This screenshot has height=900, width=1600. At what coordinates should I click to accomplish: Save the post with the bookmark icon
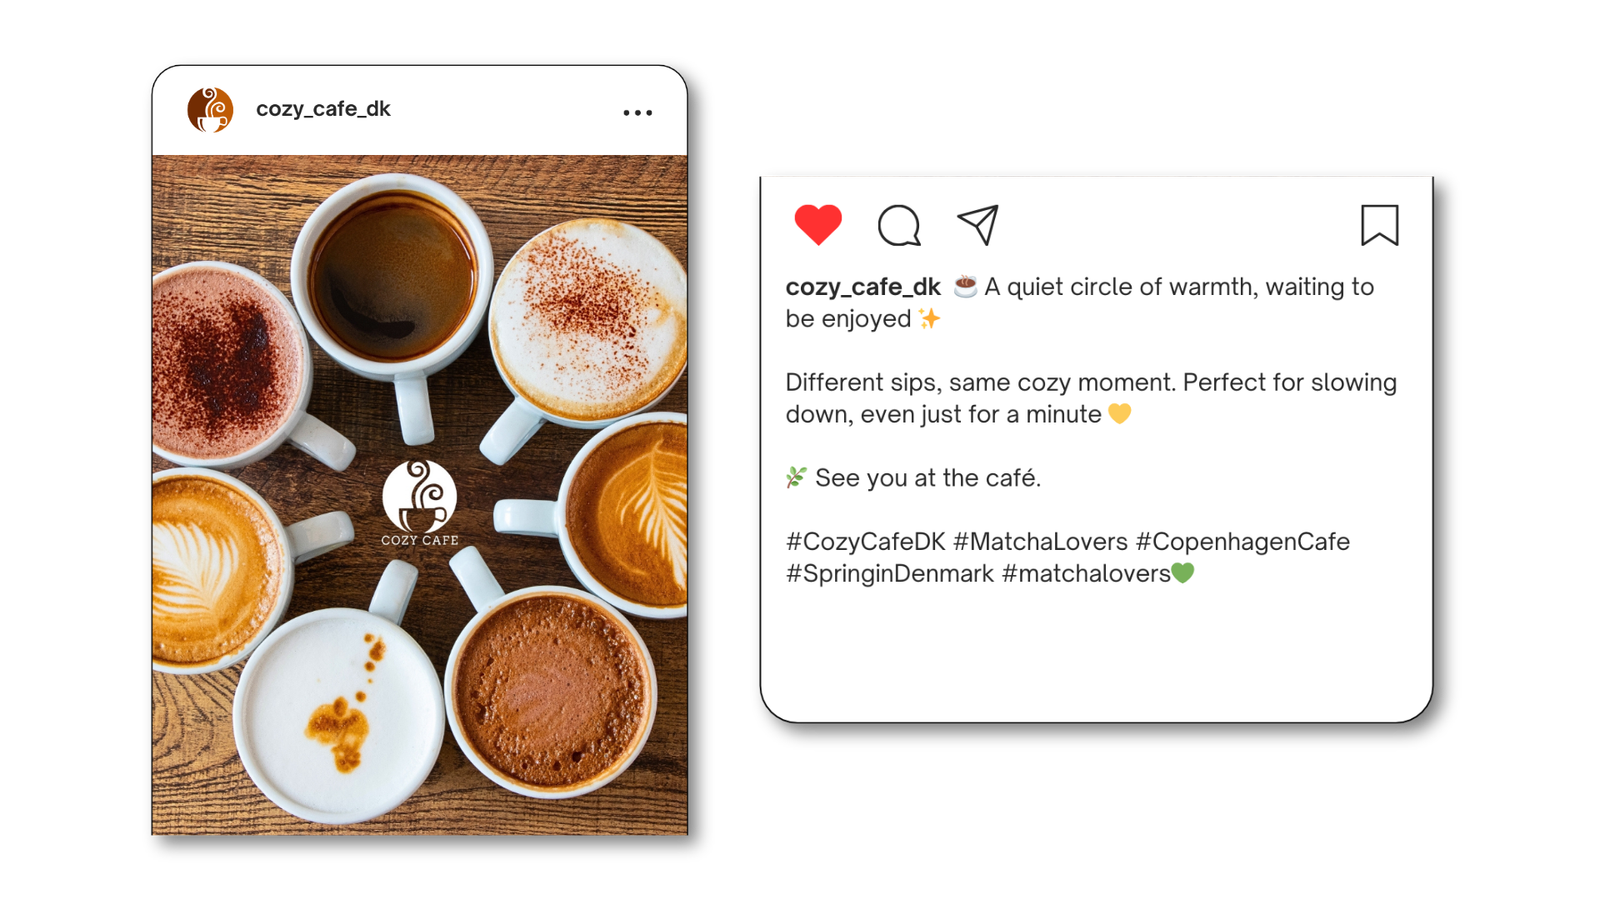tap(1379, 225)
